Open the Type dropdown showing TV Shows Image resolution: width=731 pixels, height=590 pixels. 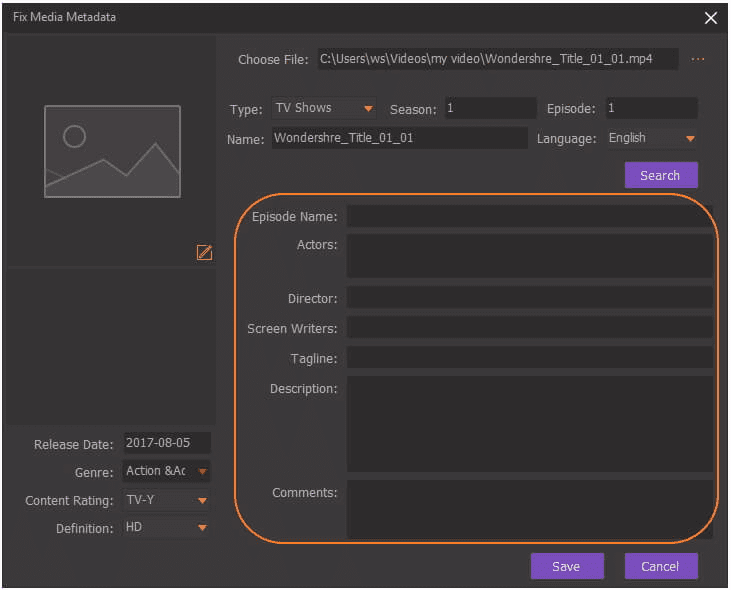(324, 108)
